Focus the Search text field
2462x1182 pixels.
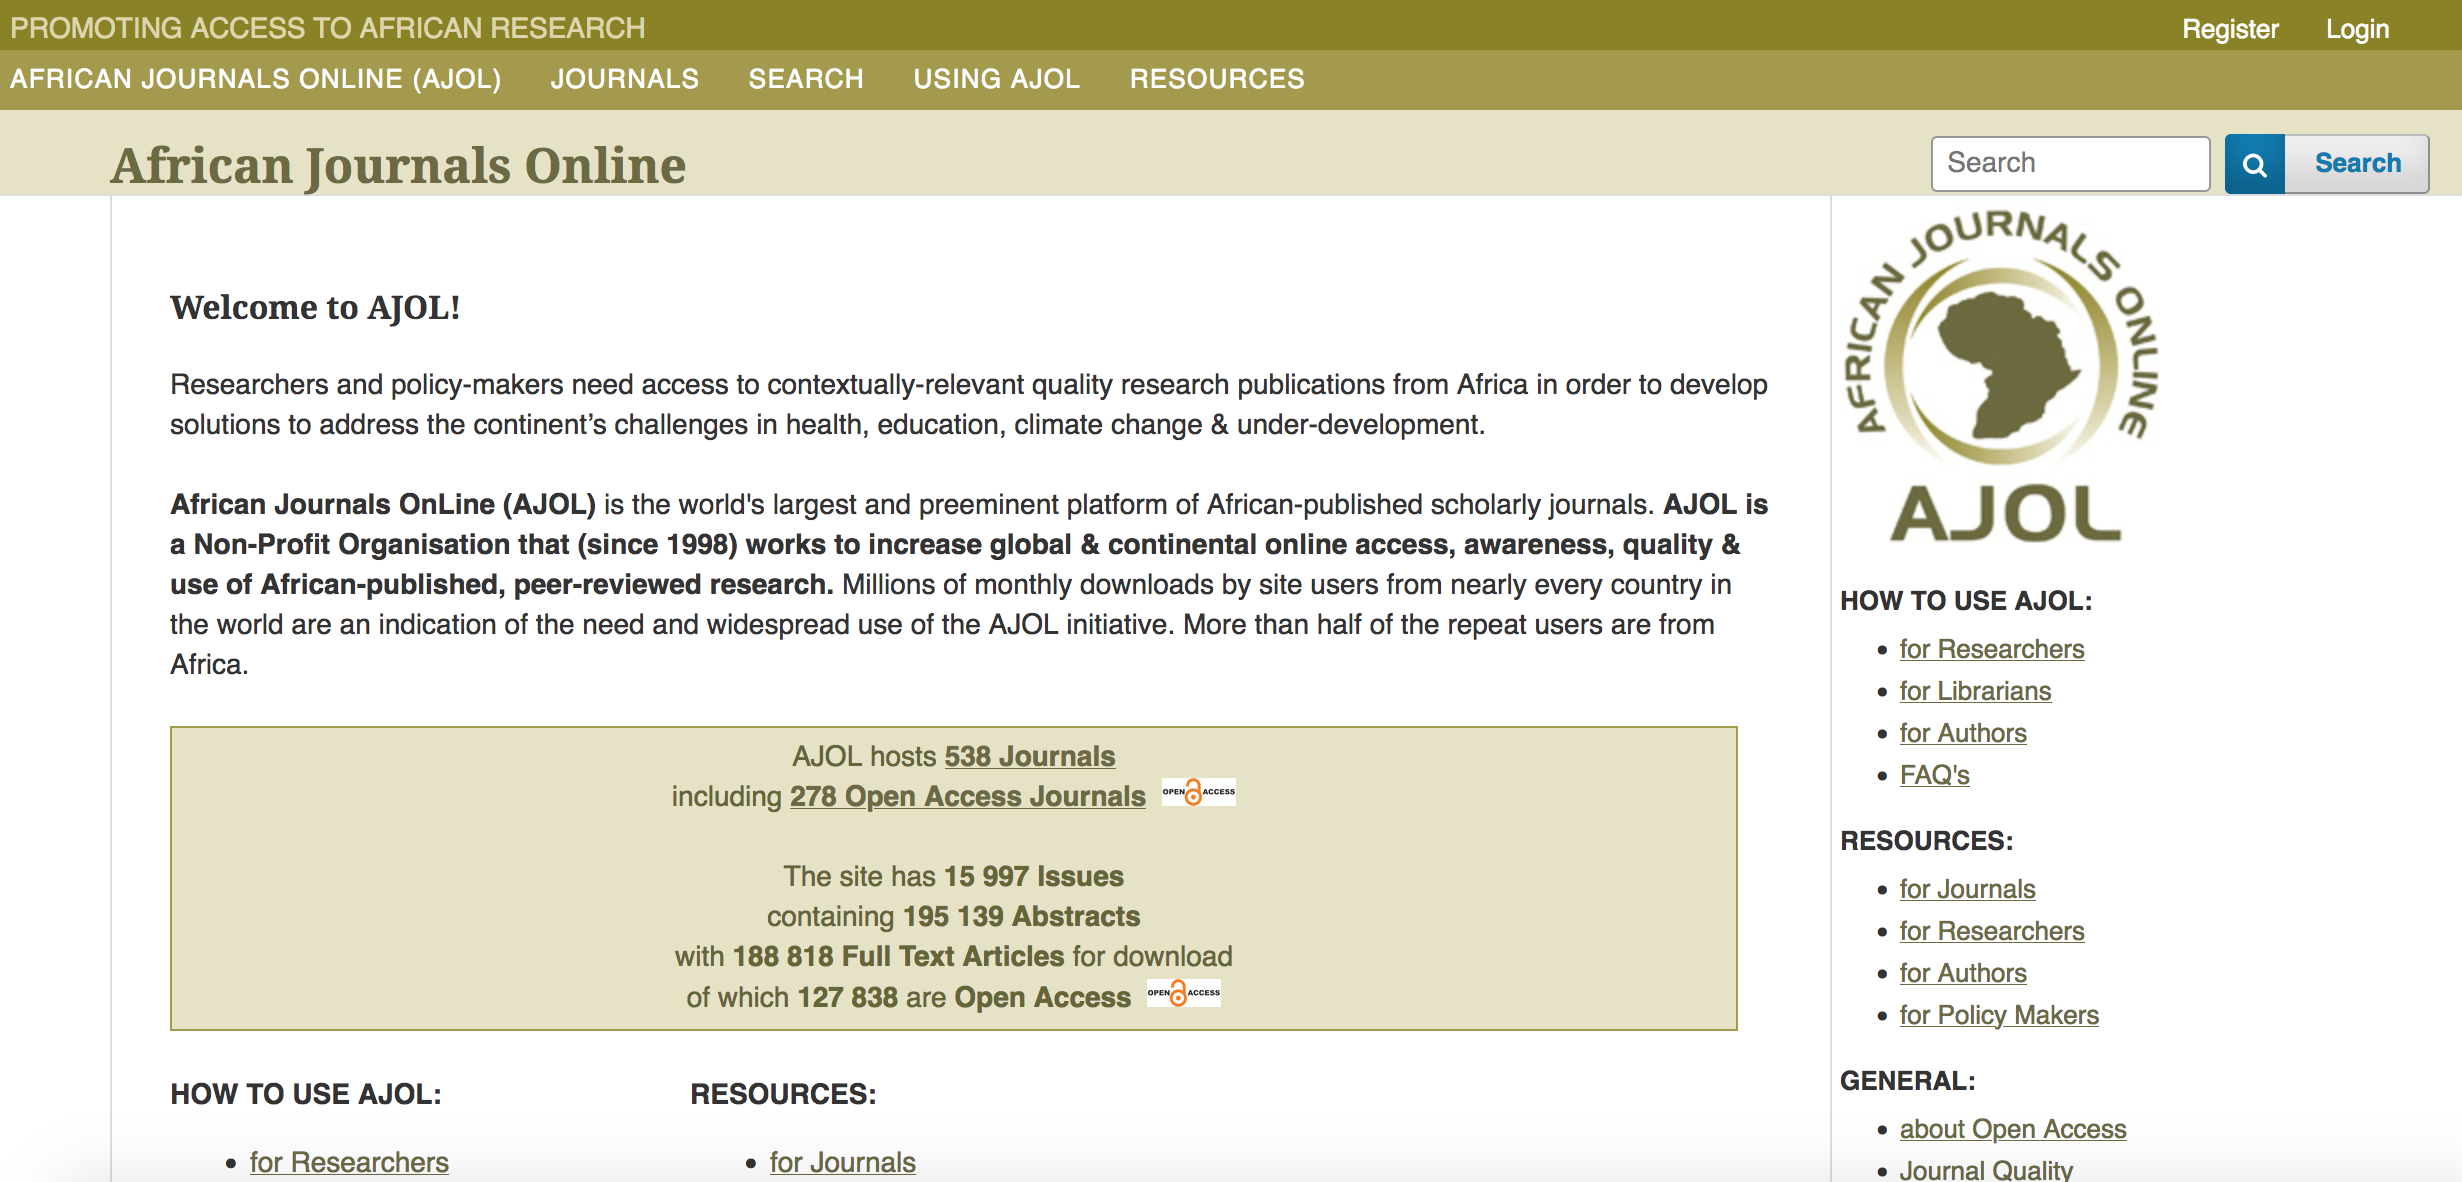coord(2069,163)
